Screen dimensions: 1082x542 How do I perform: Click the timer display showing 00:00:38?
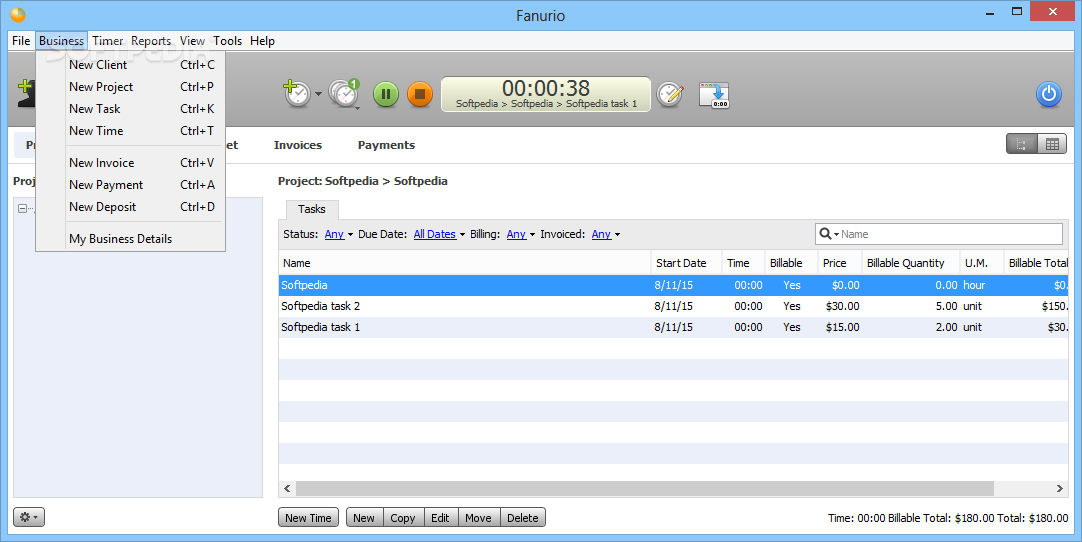546,94
